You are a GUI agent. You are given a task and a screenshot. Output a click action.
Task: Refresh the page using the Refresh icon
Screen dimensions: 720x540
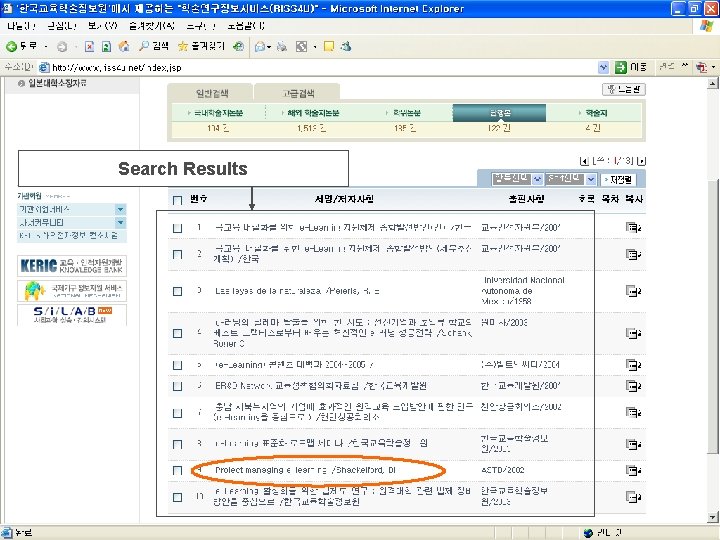pyautogui.click(x=107, y=46)
